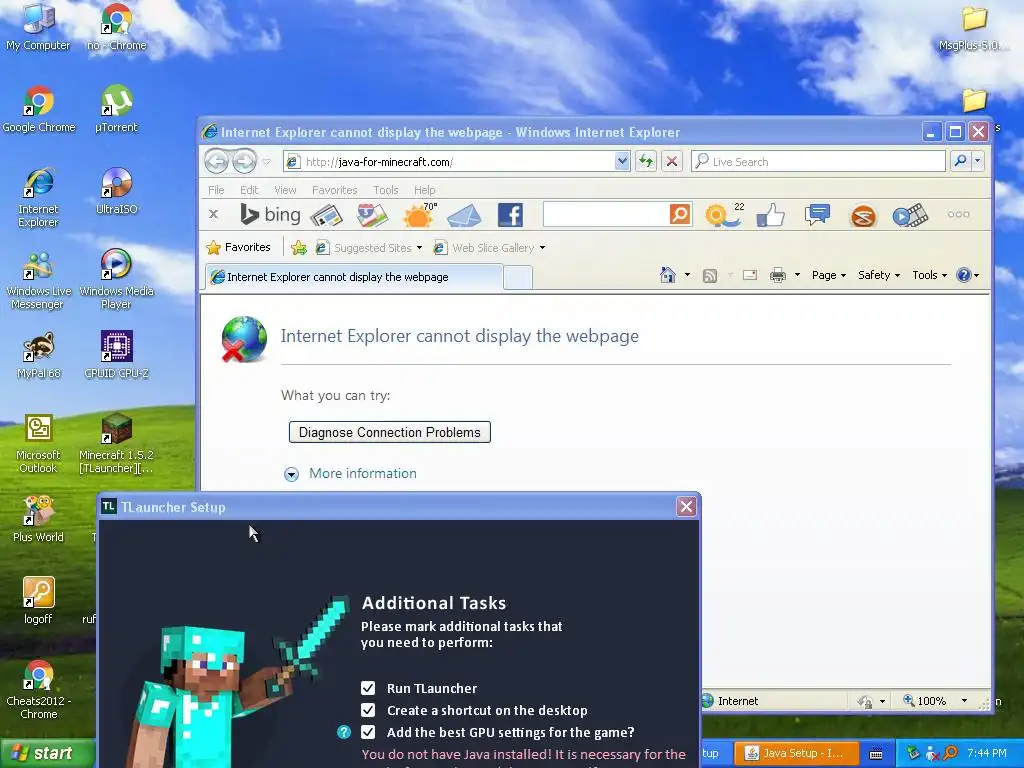Uncheck Create a shortcut on the desktop

(368, 710)
